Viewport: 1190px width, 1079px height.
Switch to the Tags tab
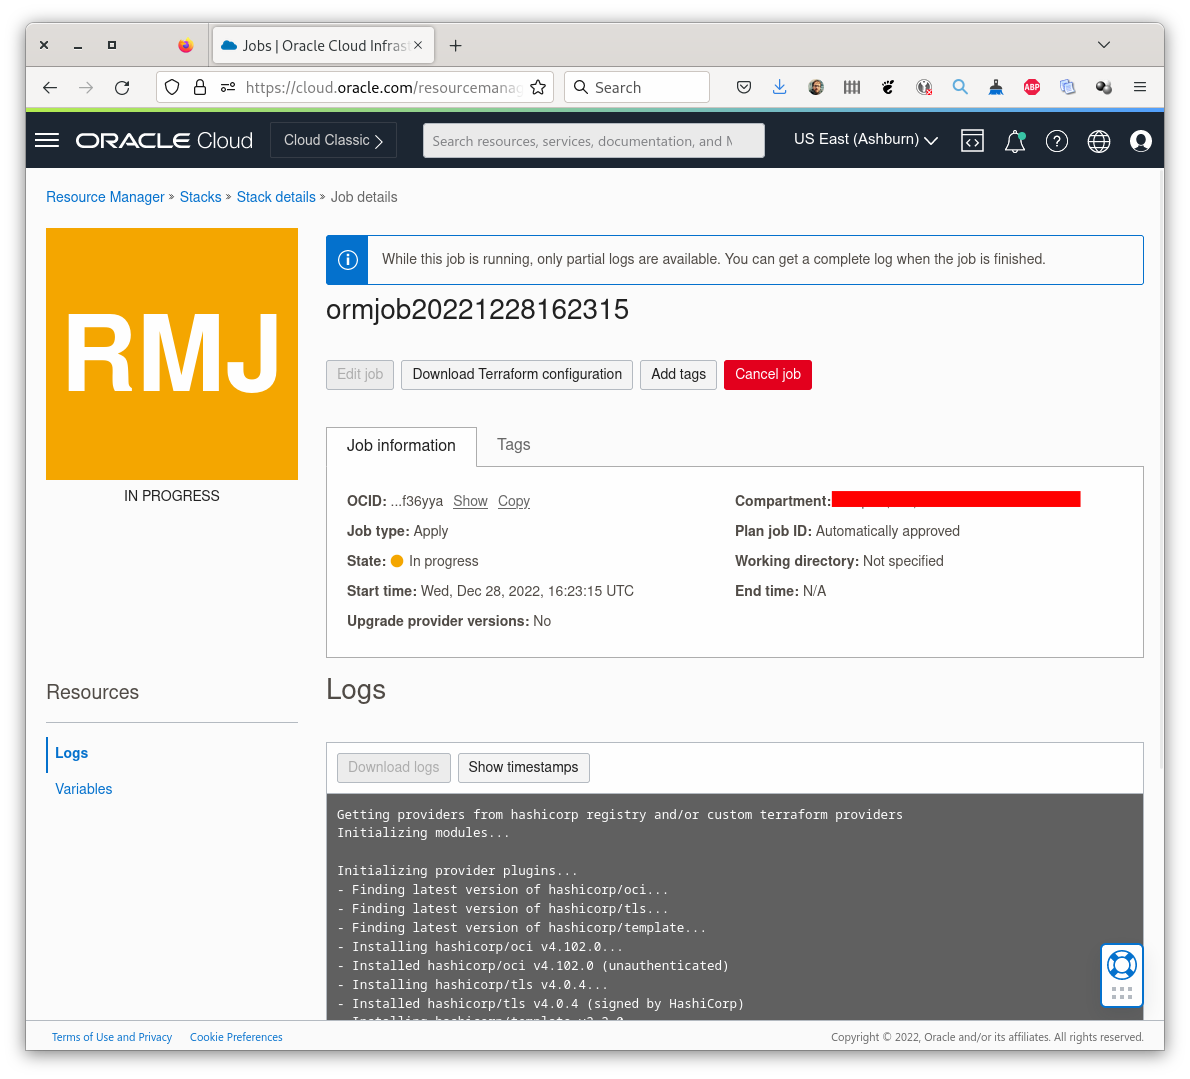tap(513, 445)
